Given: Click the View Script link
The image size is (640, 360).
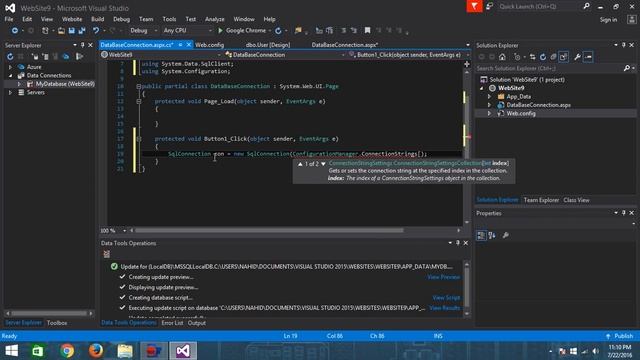Looking at the screenshot, I should tap(446, 298).
